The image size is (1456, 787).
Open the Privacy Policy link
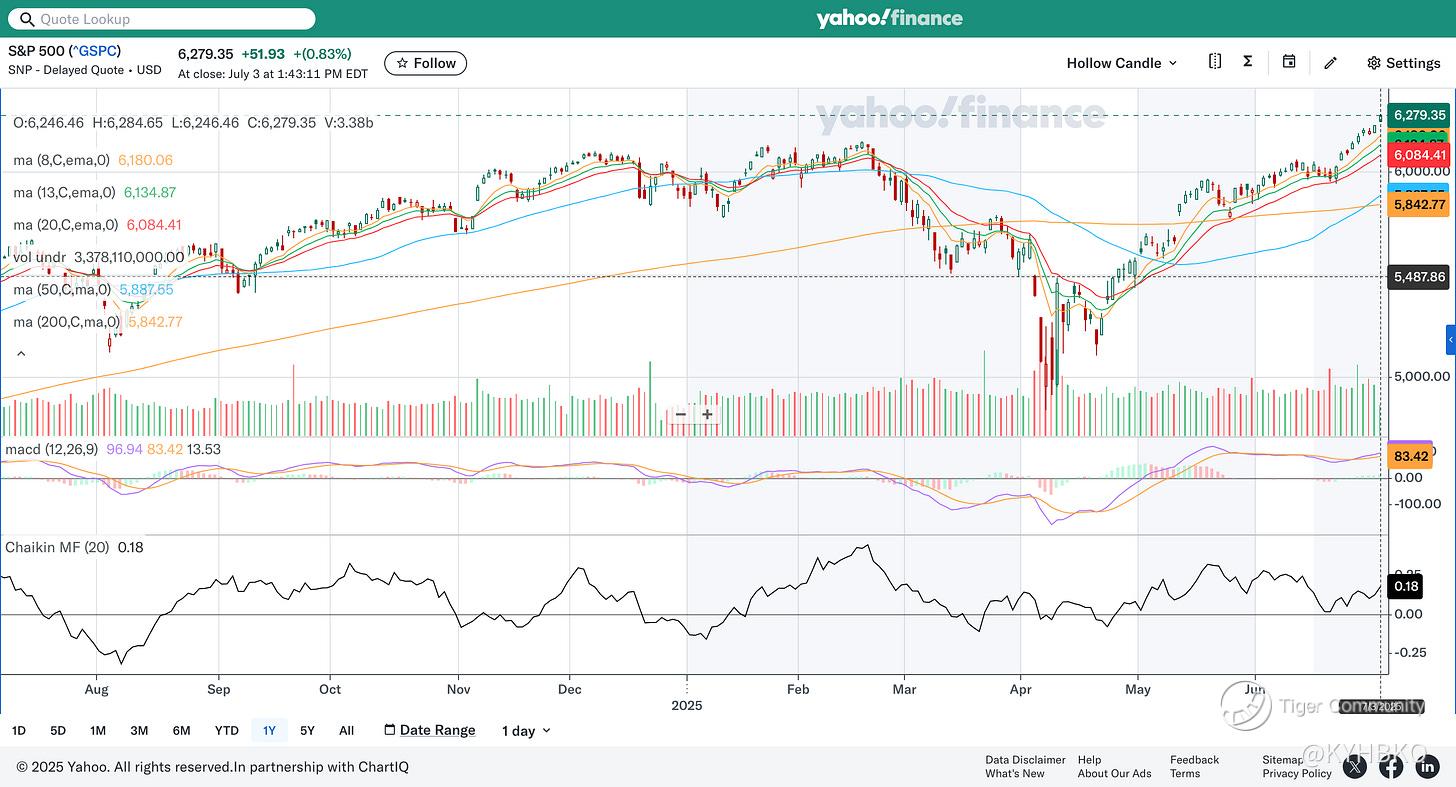click(1297, 774)
